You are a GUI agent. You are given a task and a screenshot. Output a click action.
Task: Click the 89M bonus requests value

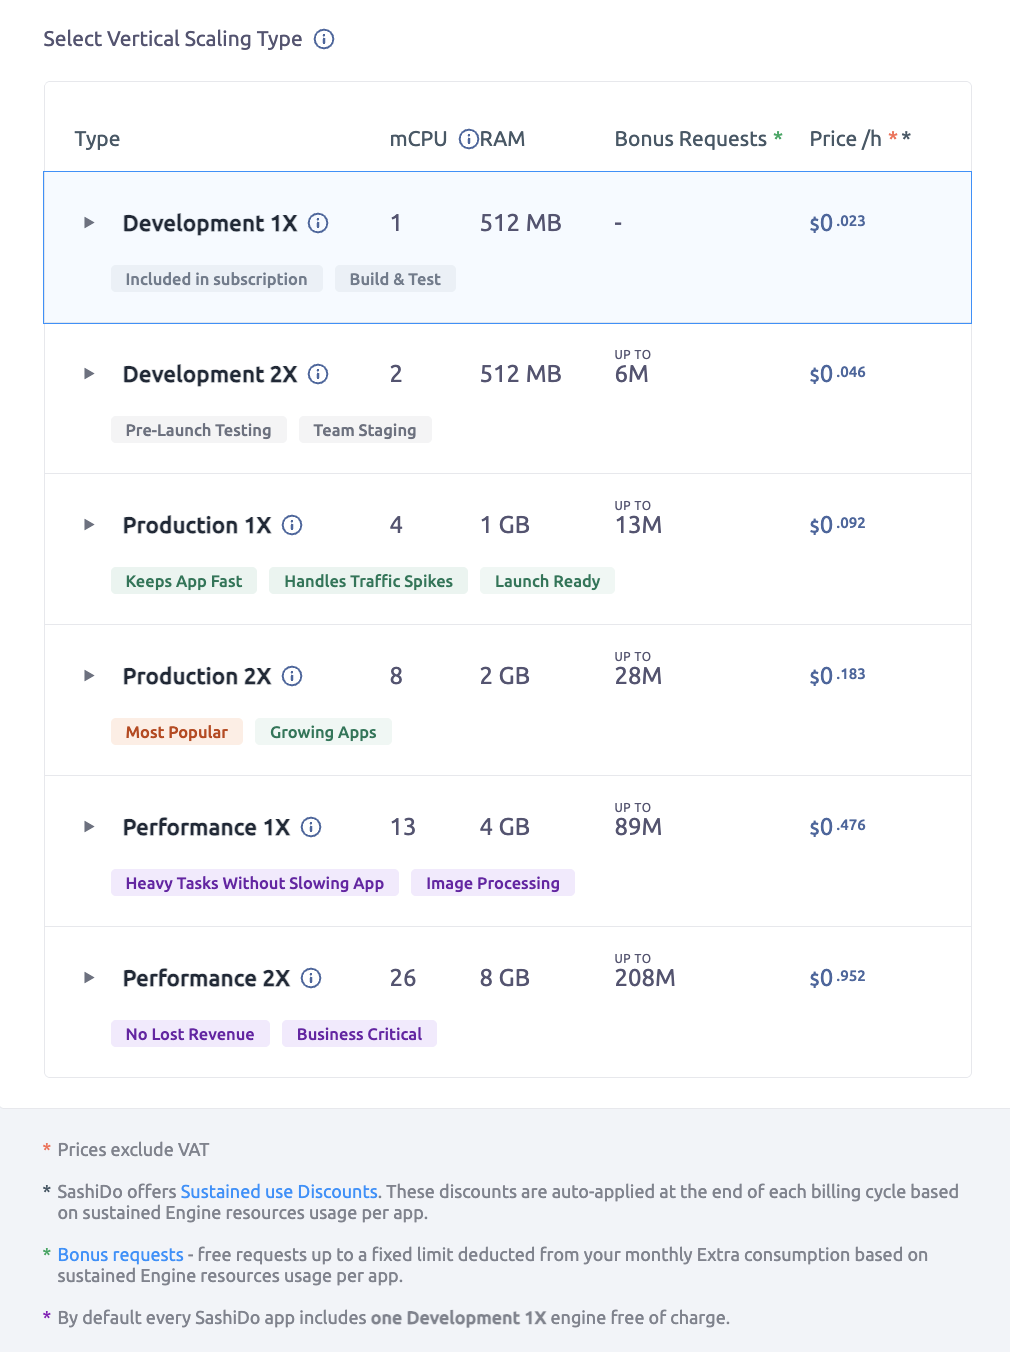click(638, 827)
